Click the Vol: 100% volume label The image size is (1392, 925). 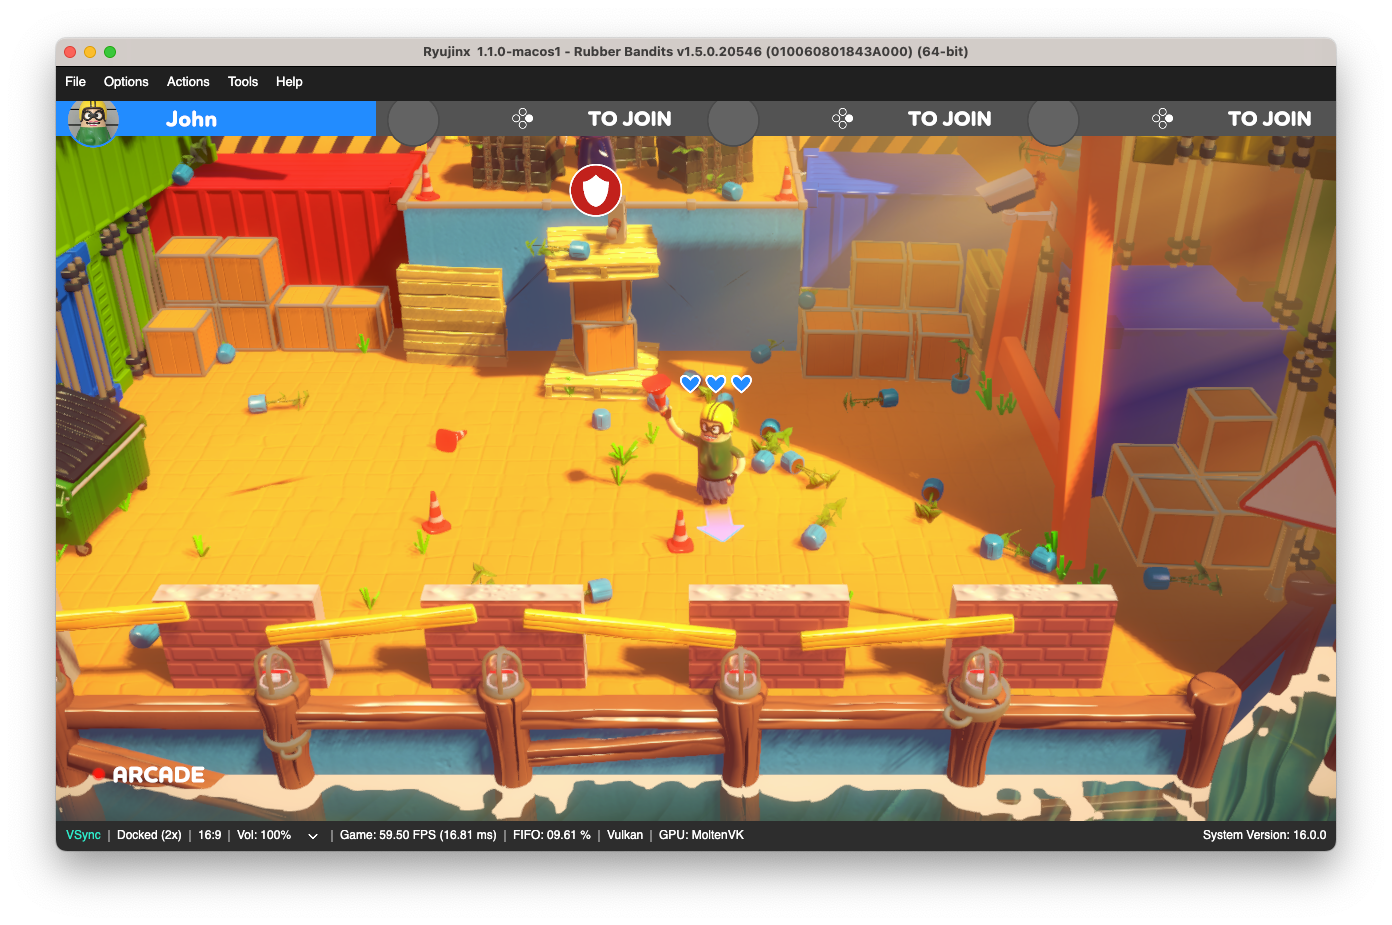pyautogui.click(x=264, y=835)
